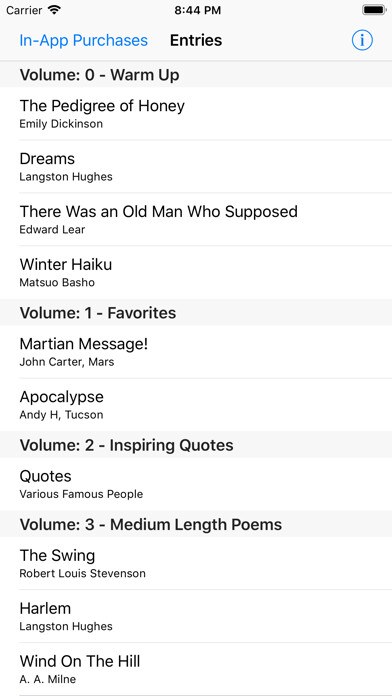Choose Wind On The Hill entry
Image resolution: width=392 pixels, height=696 pixels.
(x=196, y=669)
